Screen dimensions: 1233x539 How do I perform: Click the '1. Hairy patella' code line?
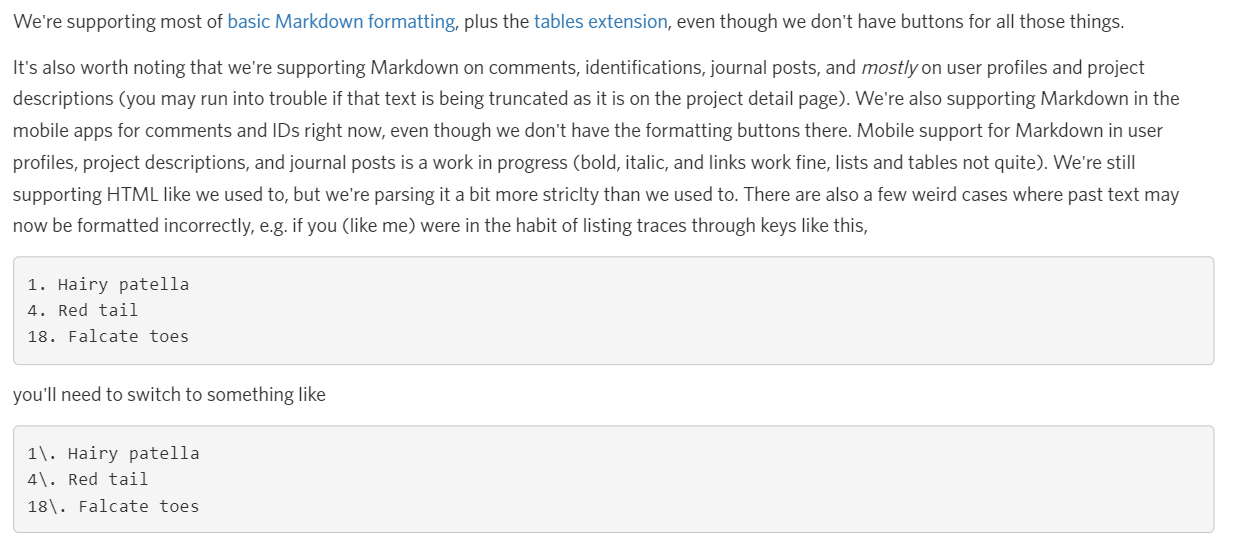[x=108, y=284]
